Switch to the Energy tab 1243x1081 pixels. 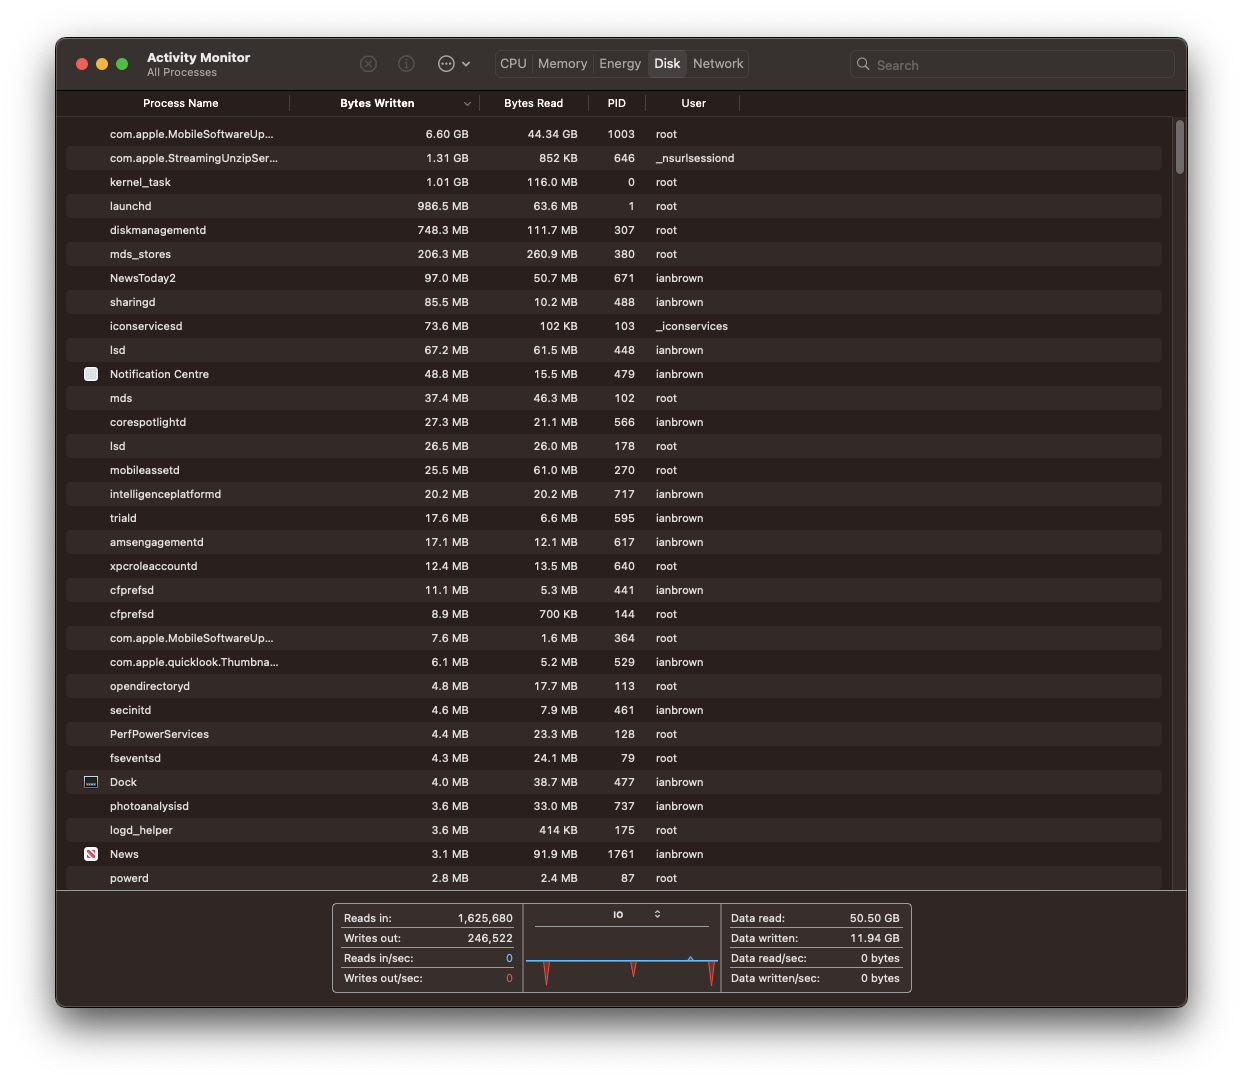pyautogui.click(x=620, y=64)
